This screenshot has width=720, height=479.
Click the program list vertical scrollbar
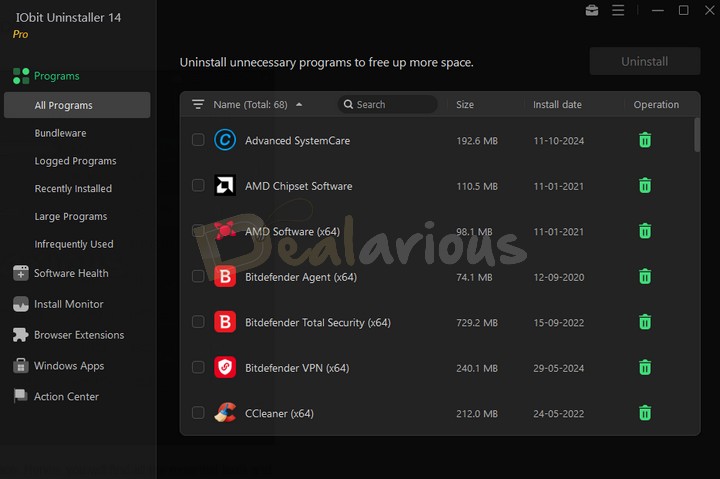[697, 135]
